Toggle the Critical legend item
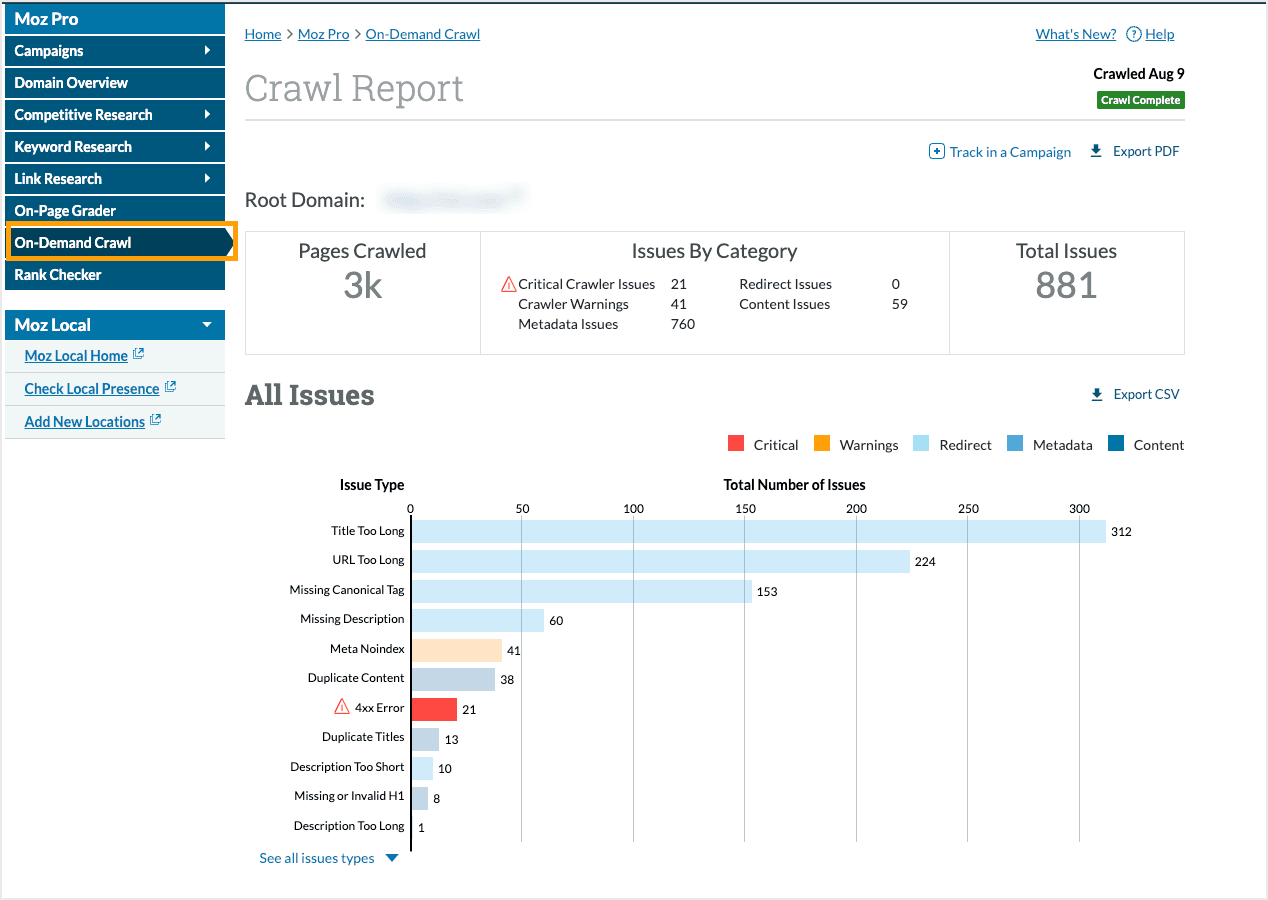This screenshot has width=1268, height=900. (763, 445)
